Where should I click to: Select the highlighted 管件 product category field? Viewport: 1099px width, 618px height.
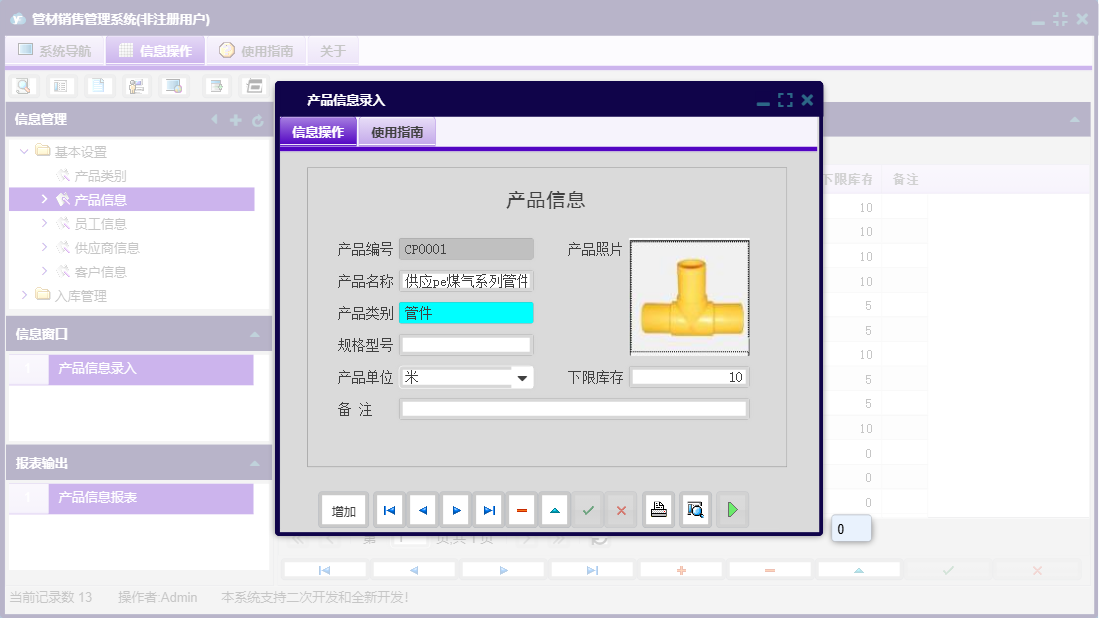(466, 312)
